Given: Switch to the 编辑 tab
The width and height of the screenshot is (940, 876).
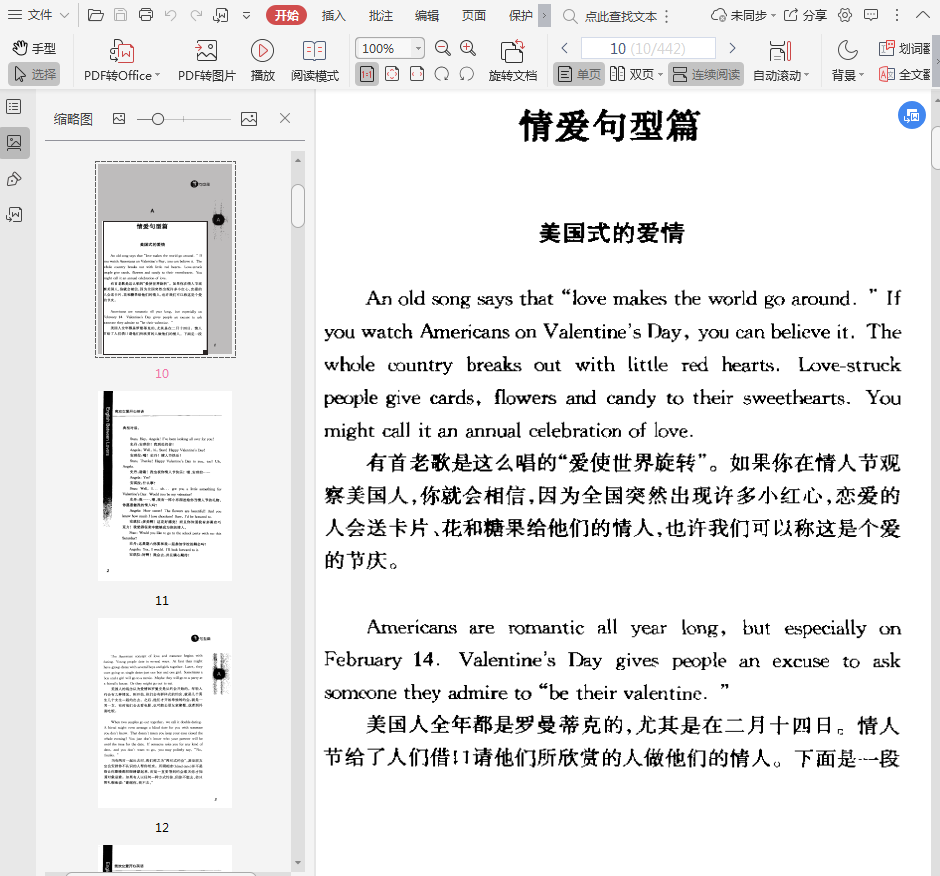Looking at the screenshot, I should [427, 16].
